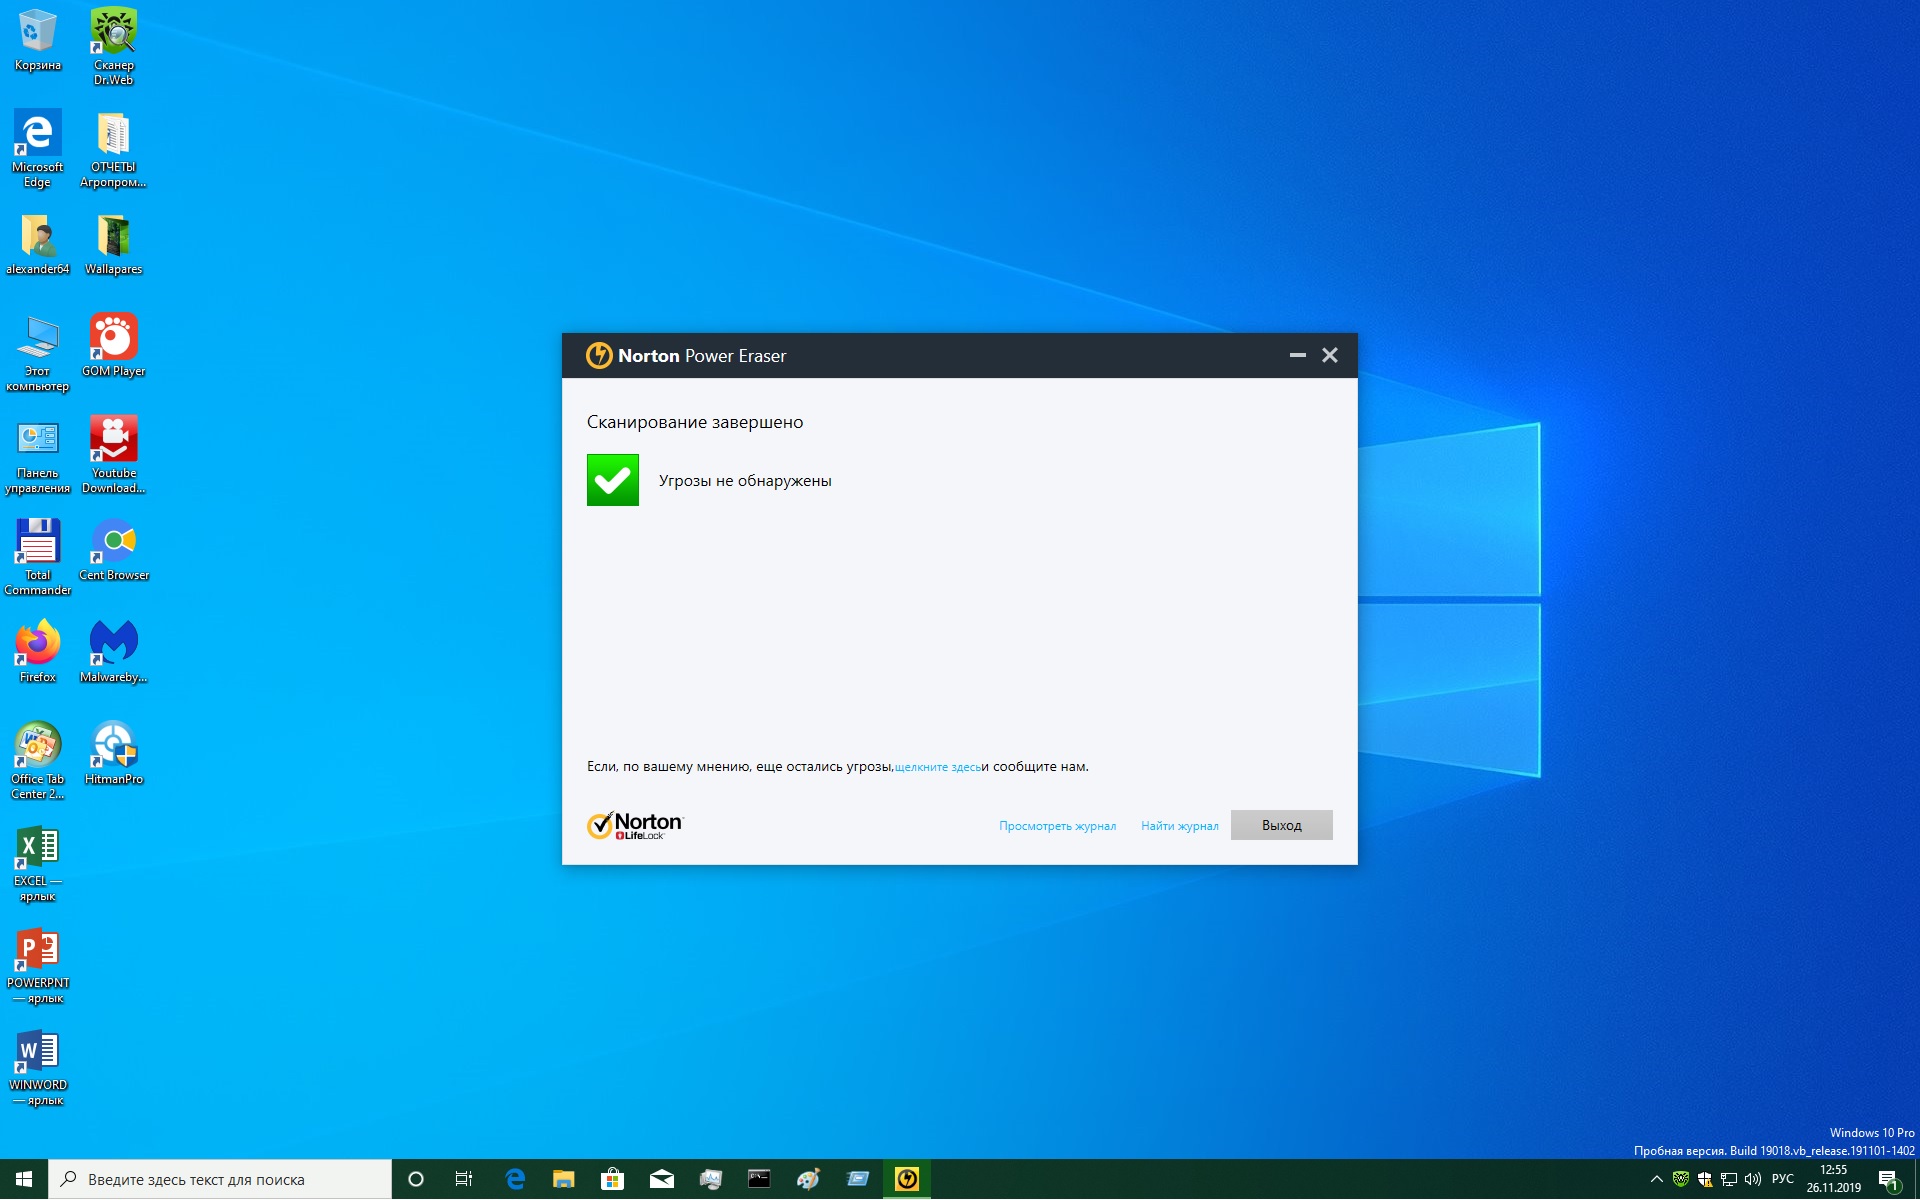Switch input language via РУС indicator
Viewport: 1920px width, 1200px height.
pyautogui.click(x=1782, y=1179)
